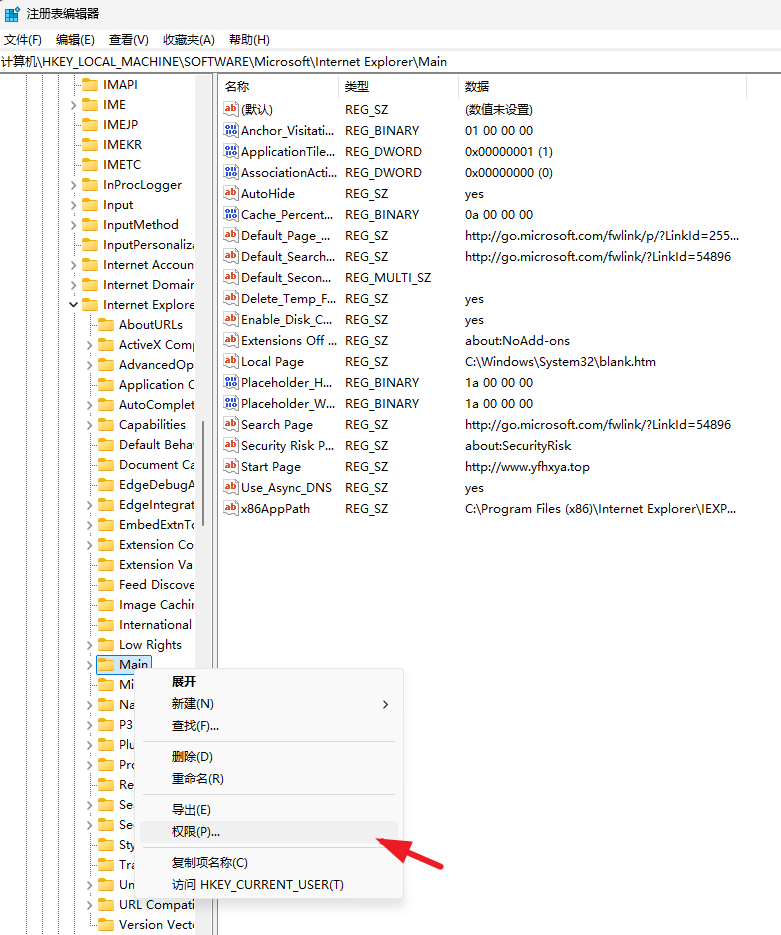Click the Placeholder_W... binary value icon
Image resolution: width=781 pixels, height=935 pixels.
coord(231,403)
